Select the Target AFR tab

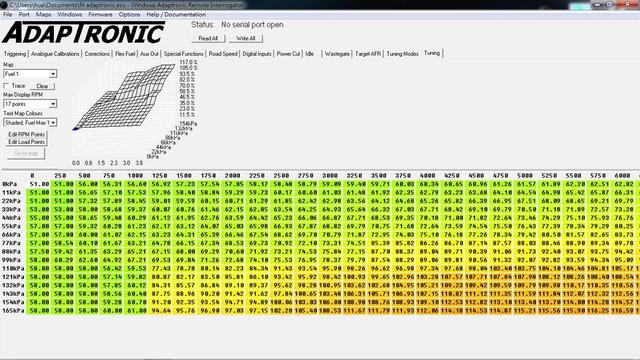(368, 54)
